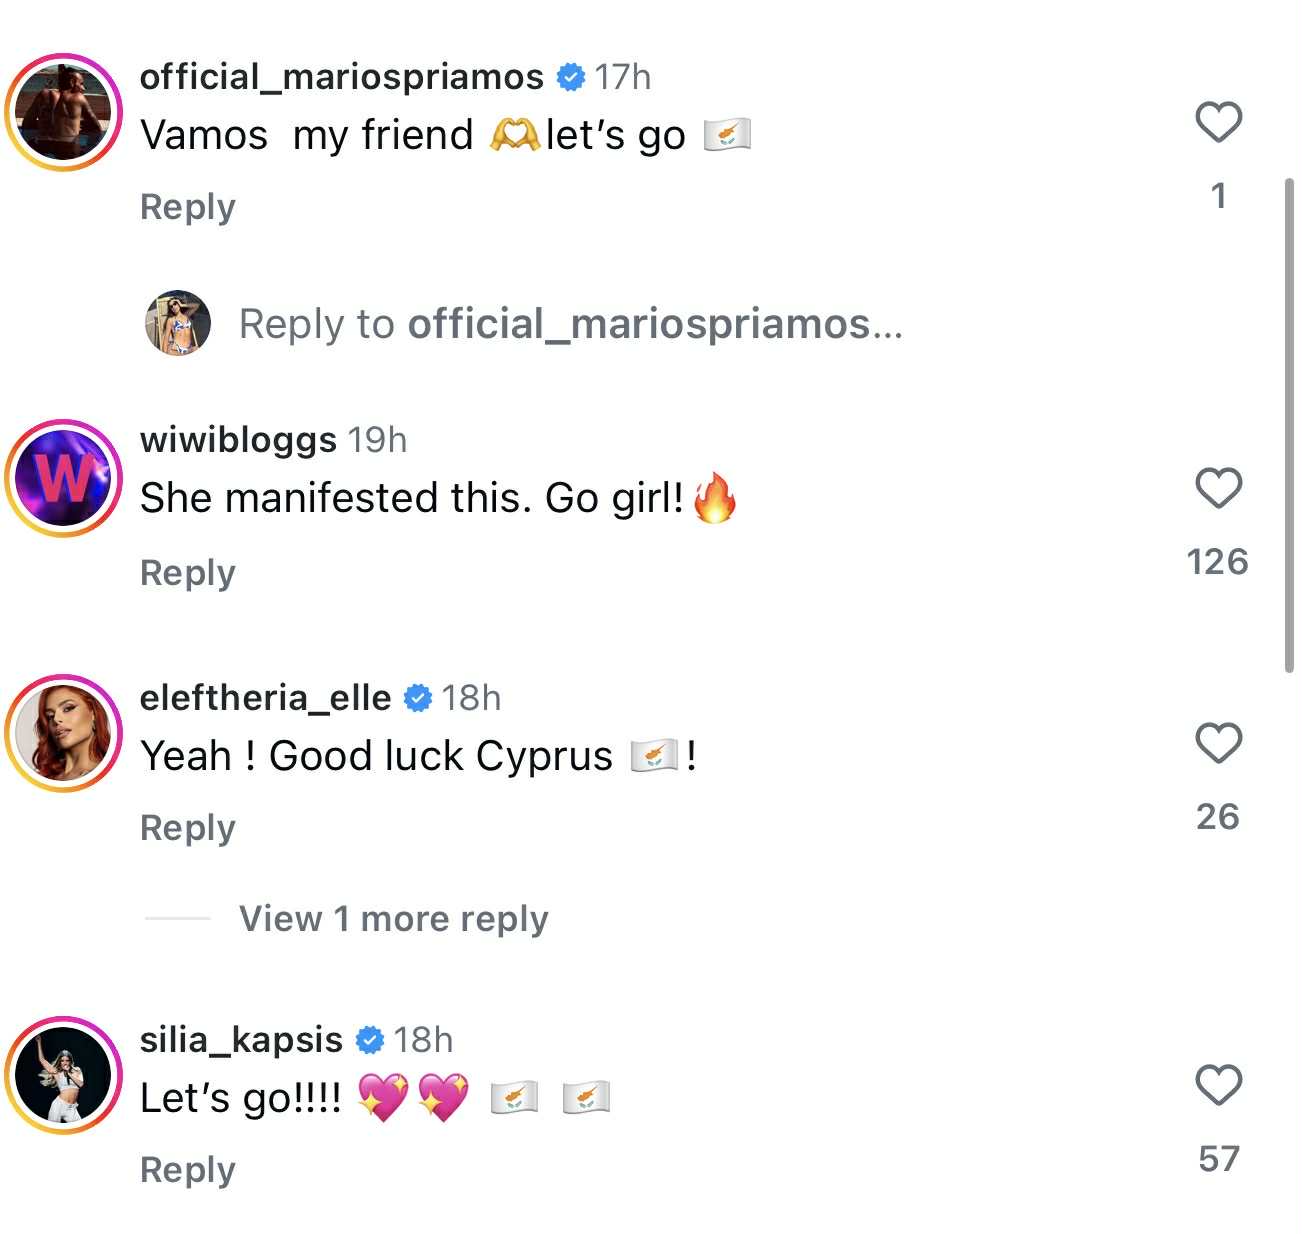Open silia_kapsis profile picture

tap(64, 1075)
